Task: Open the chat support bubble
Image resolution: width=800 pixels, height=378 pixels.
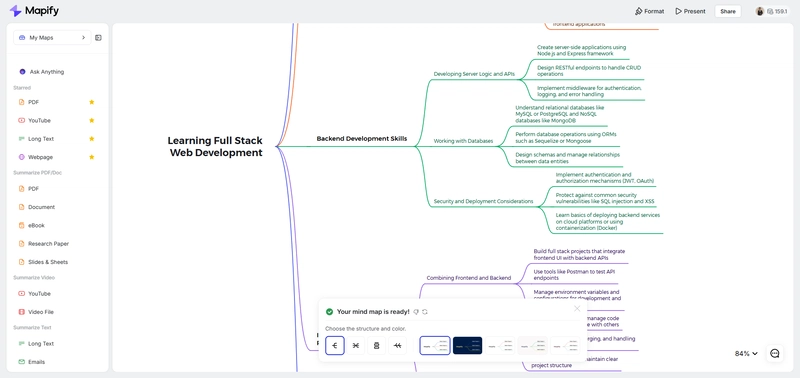Action: click(x=774, y=354)
